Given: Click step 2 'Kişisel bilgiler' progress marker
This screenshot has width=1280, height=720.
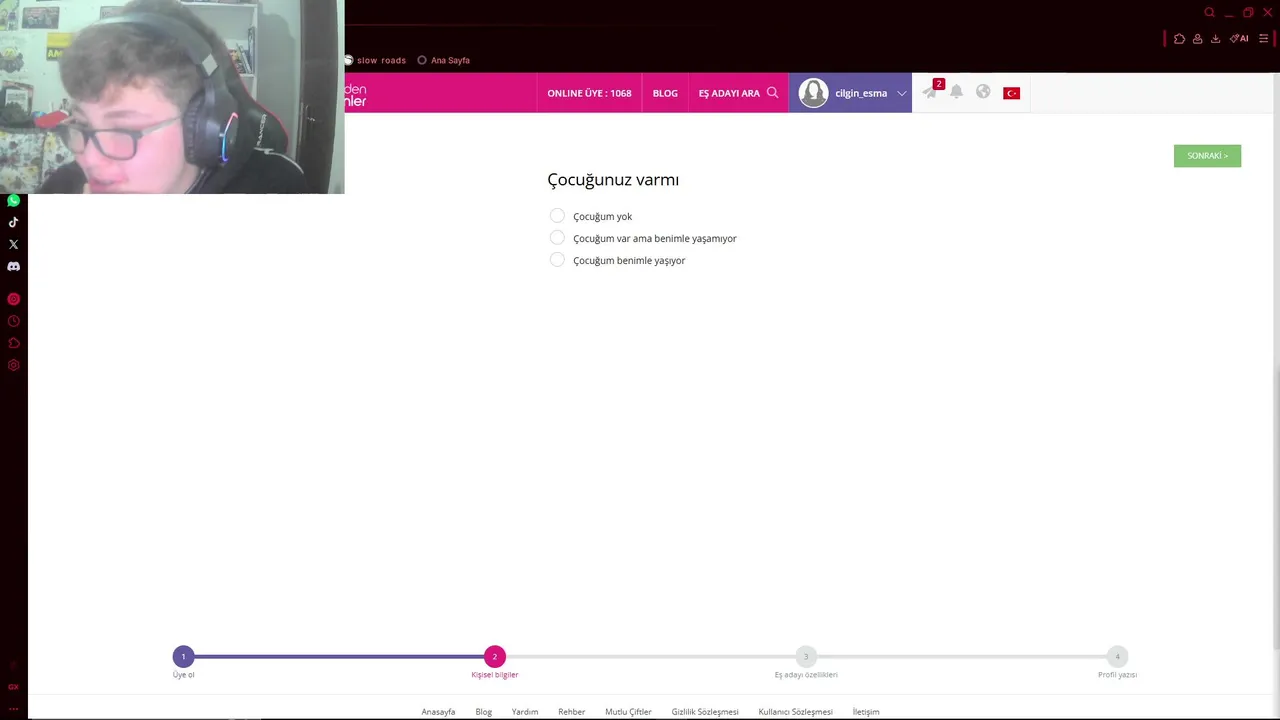Looking at the screenshot, I should (494, 657).
